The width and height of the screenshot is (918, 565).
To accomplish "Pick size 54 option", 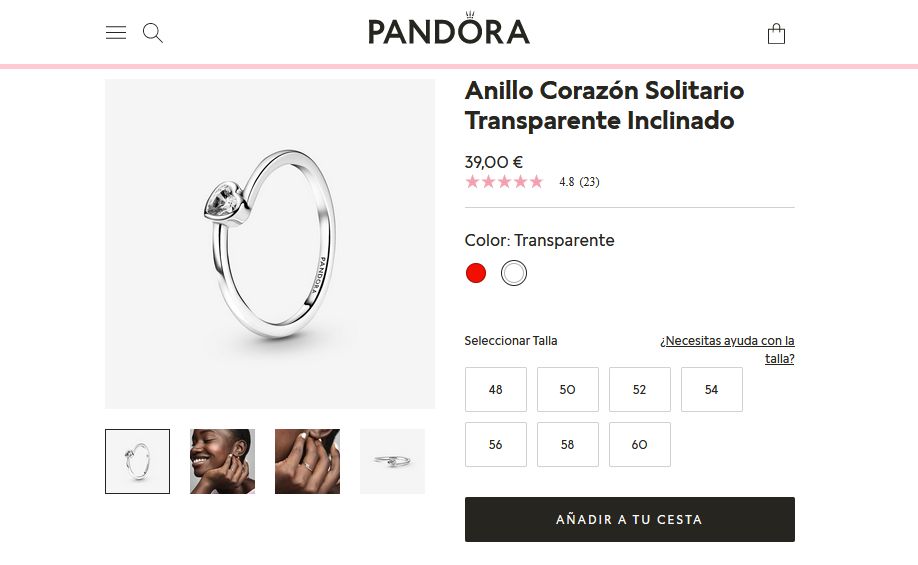I will coord(712,389).
